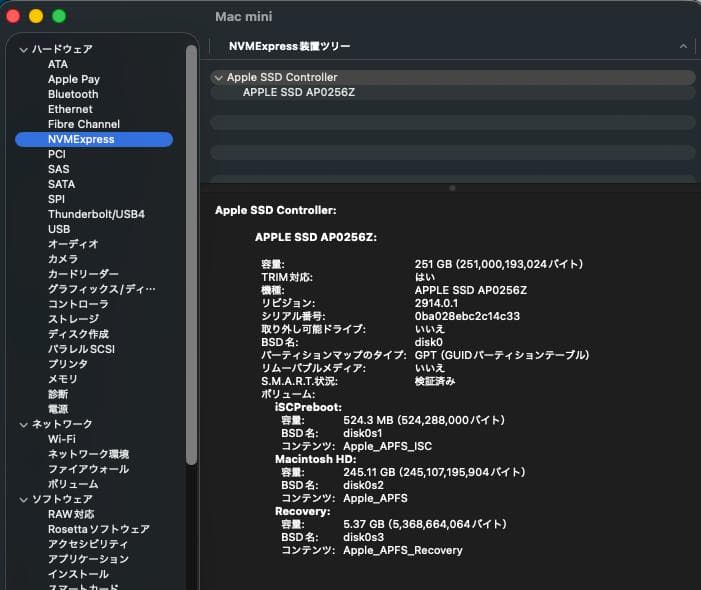Close the Mac mini window
The image size is (701, 590).
click(x=13, y=17)
